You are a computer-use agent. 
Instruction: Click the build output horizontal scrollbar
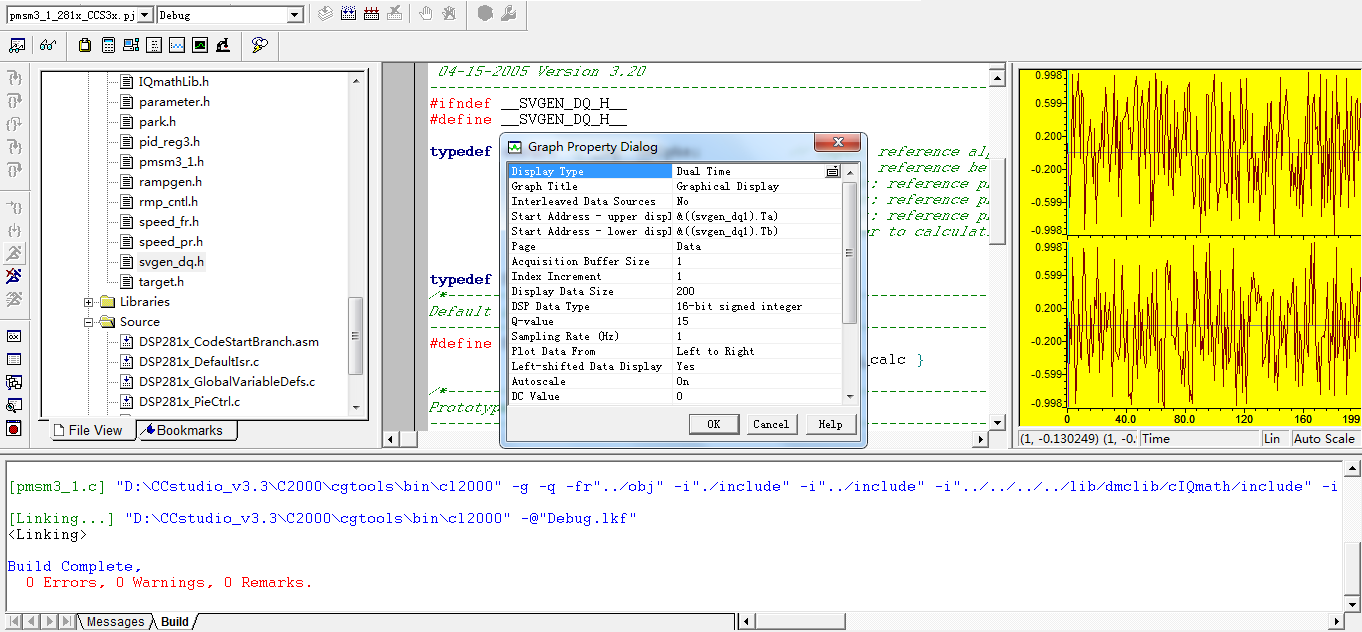(x=1040, y=622)
